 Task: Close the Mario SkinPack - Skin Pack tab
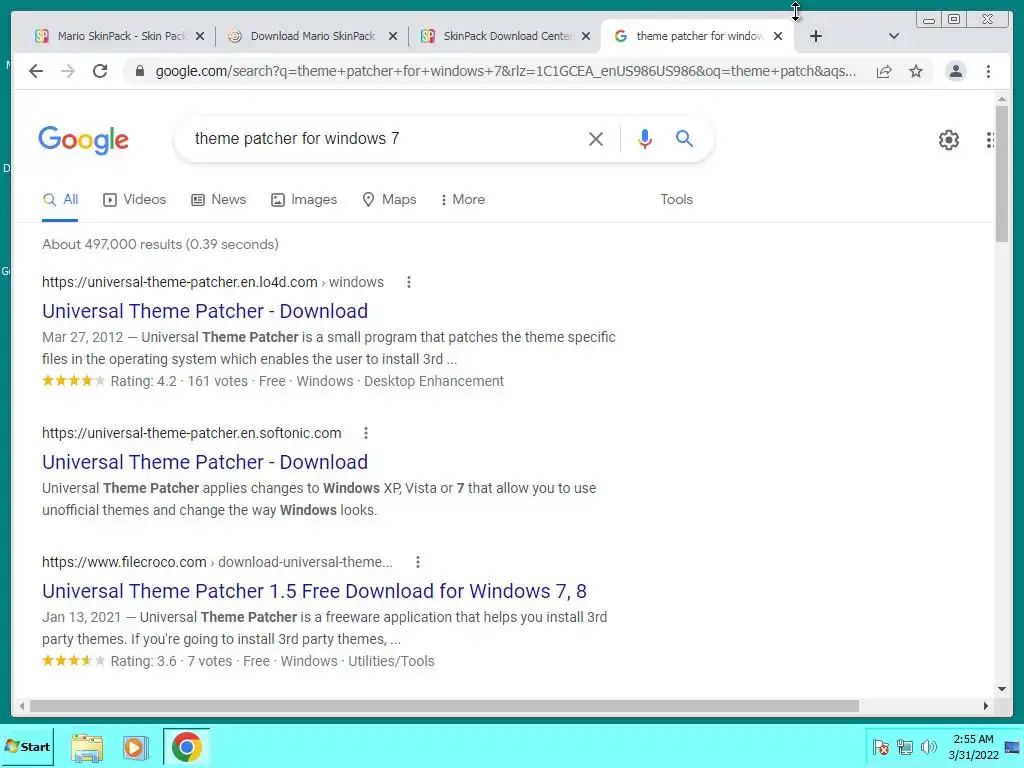coord(200,37)
